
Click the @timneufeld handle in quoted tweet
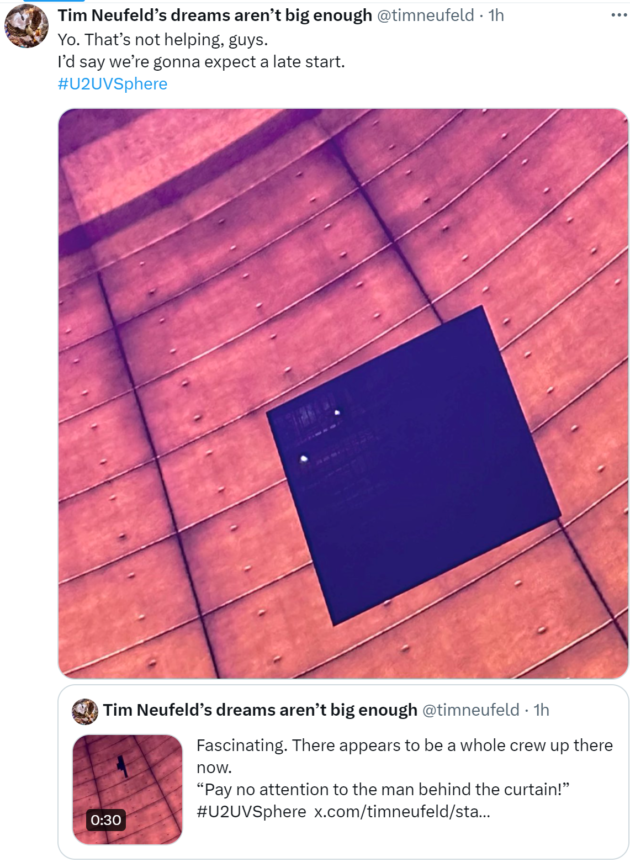[470, 710]
